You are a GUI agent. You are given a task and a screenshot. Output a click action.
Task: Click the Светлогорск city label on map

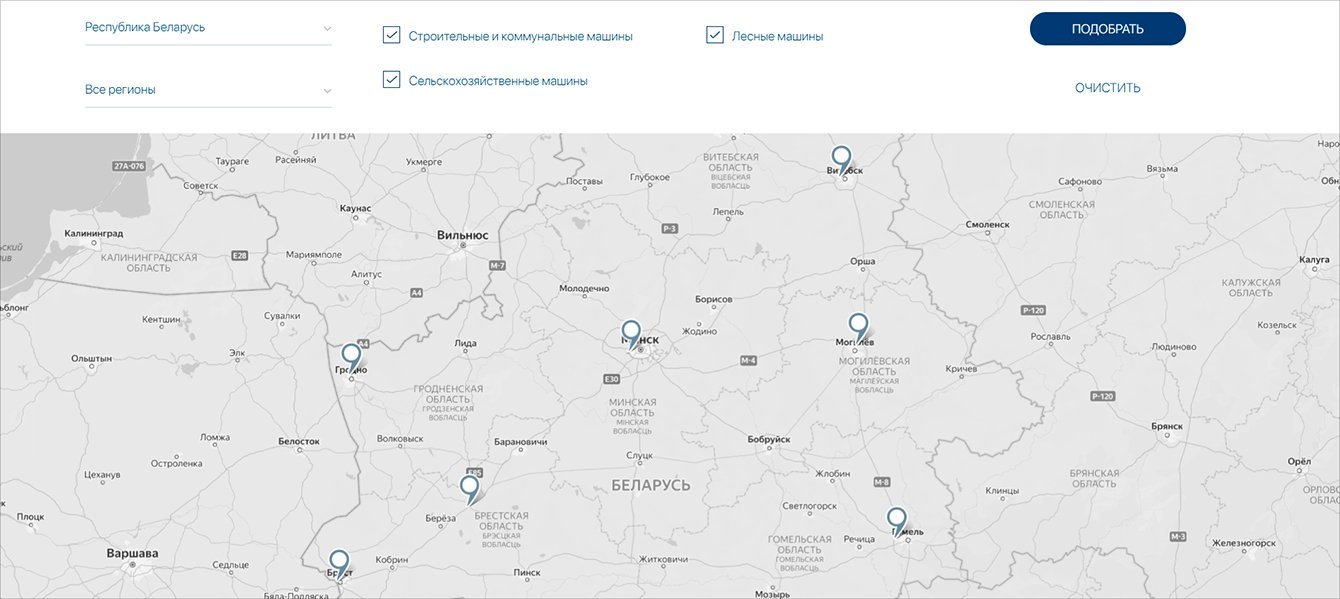click(x=809, y=506)
